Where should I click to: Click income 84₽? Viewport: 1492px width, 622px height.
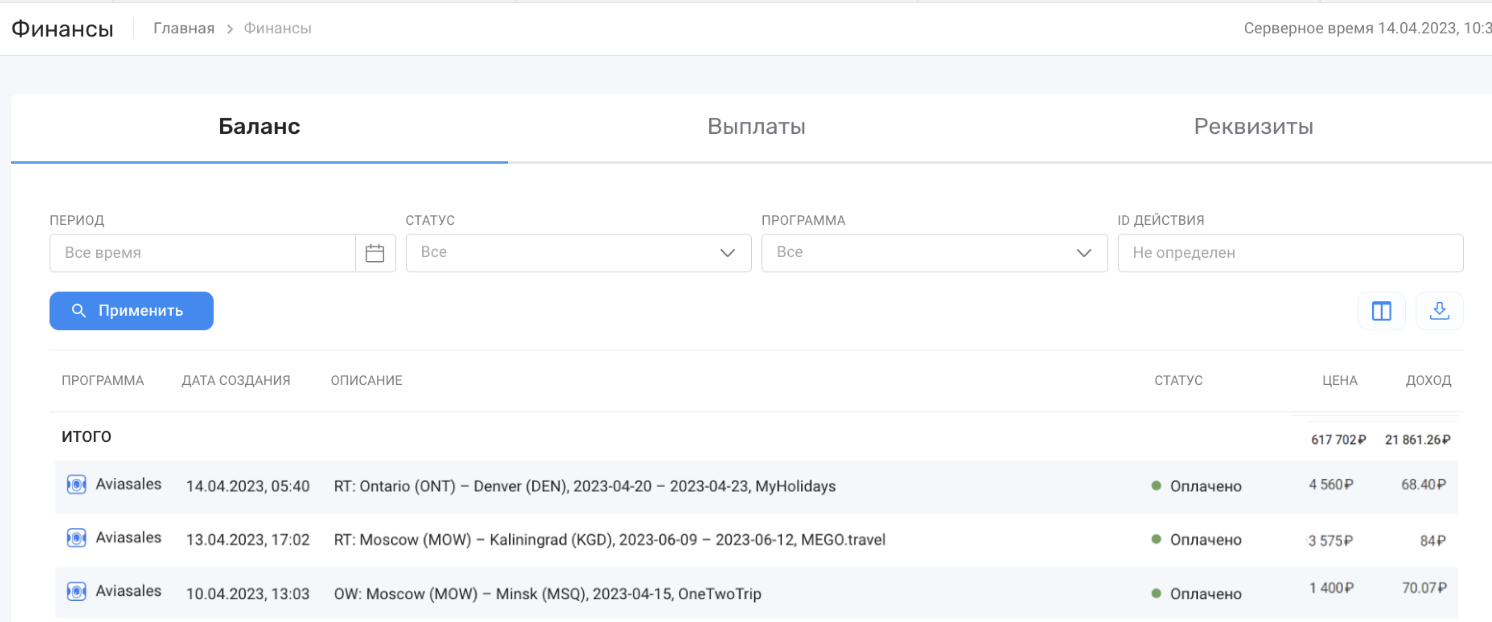(x=1434, y=541)
